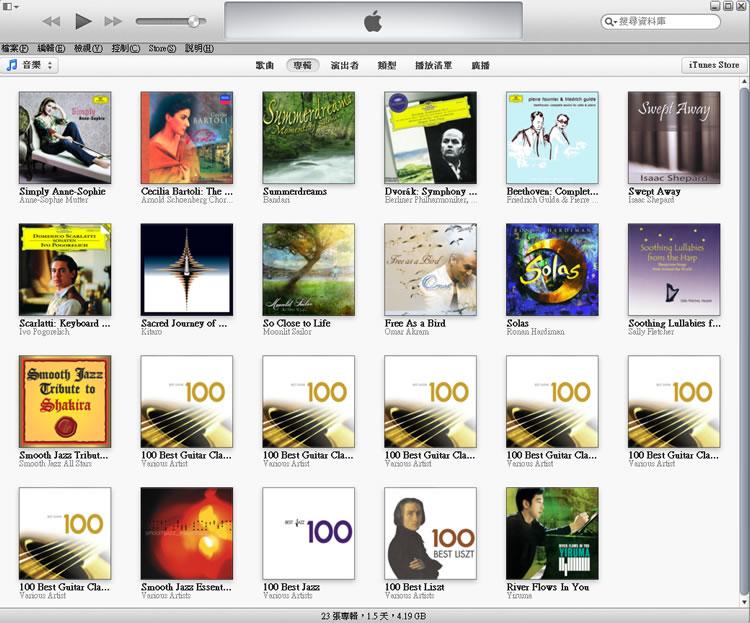Select the 專輯 albums tab

(x=302, y=66)
